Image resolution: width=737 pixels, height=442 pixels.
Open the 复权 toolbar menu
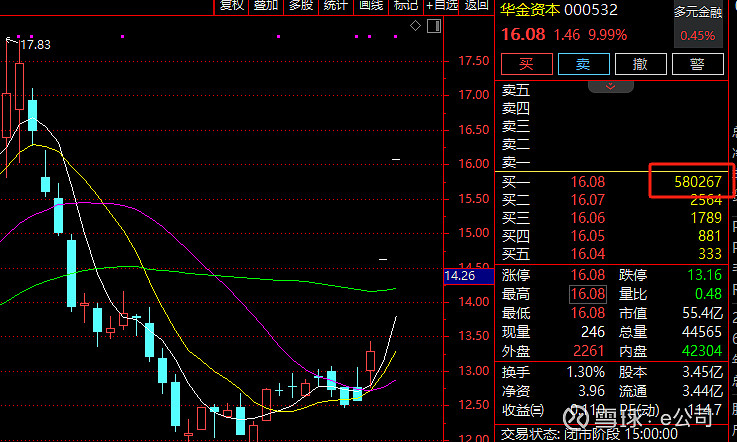click(x=232, y=6)
